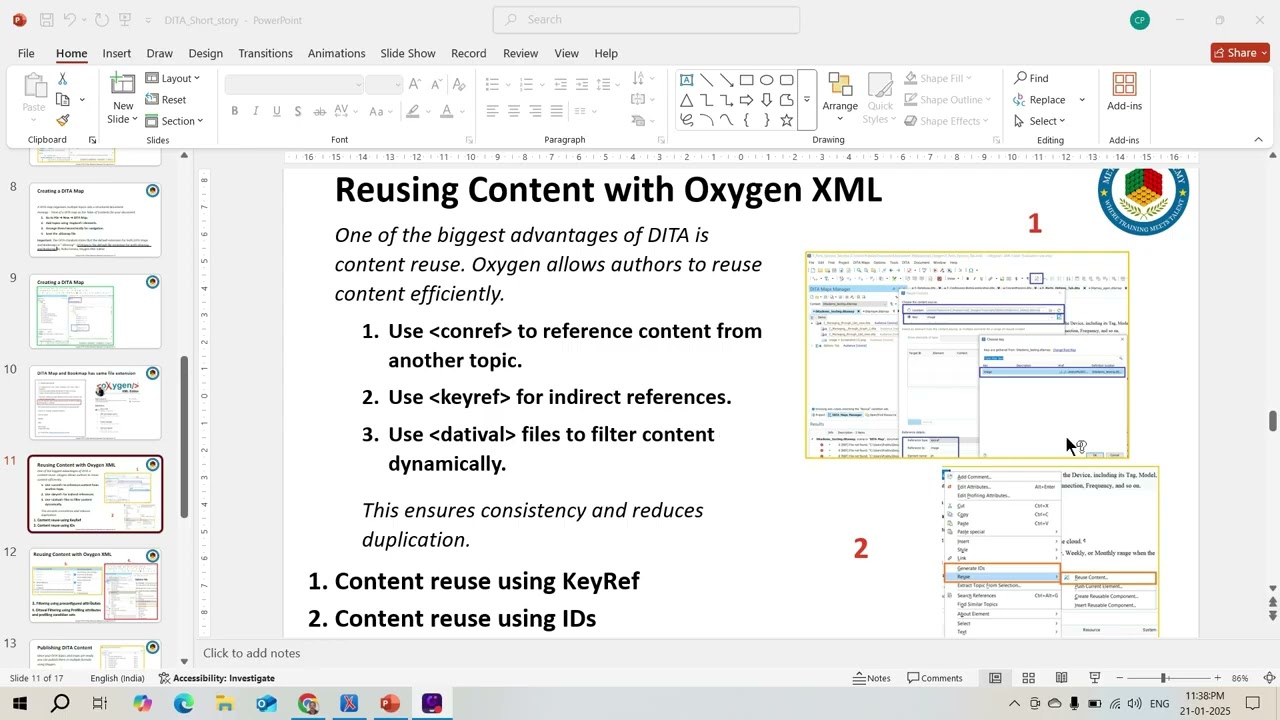
Task: Click the 86% zoom level text
Action: click(x=1240, y=678)
